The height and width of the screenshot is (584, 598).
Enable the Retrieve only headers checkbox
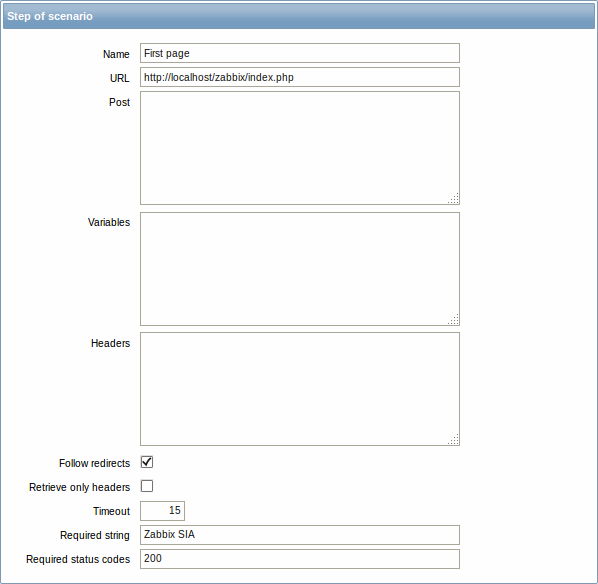(147, 486)
